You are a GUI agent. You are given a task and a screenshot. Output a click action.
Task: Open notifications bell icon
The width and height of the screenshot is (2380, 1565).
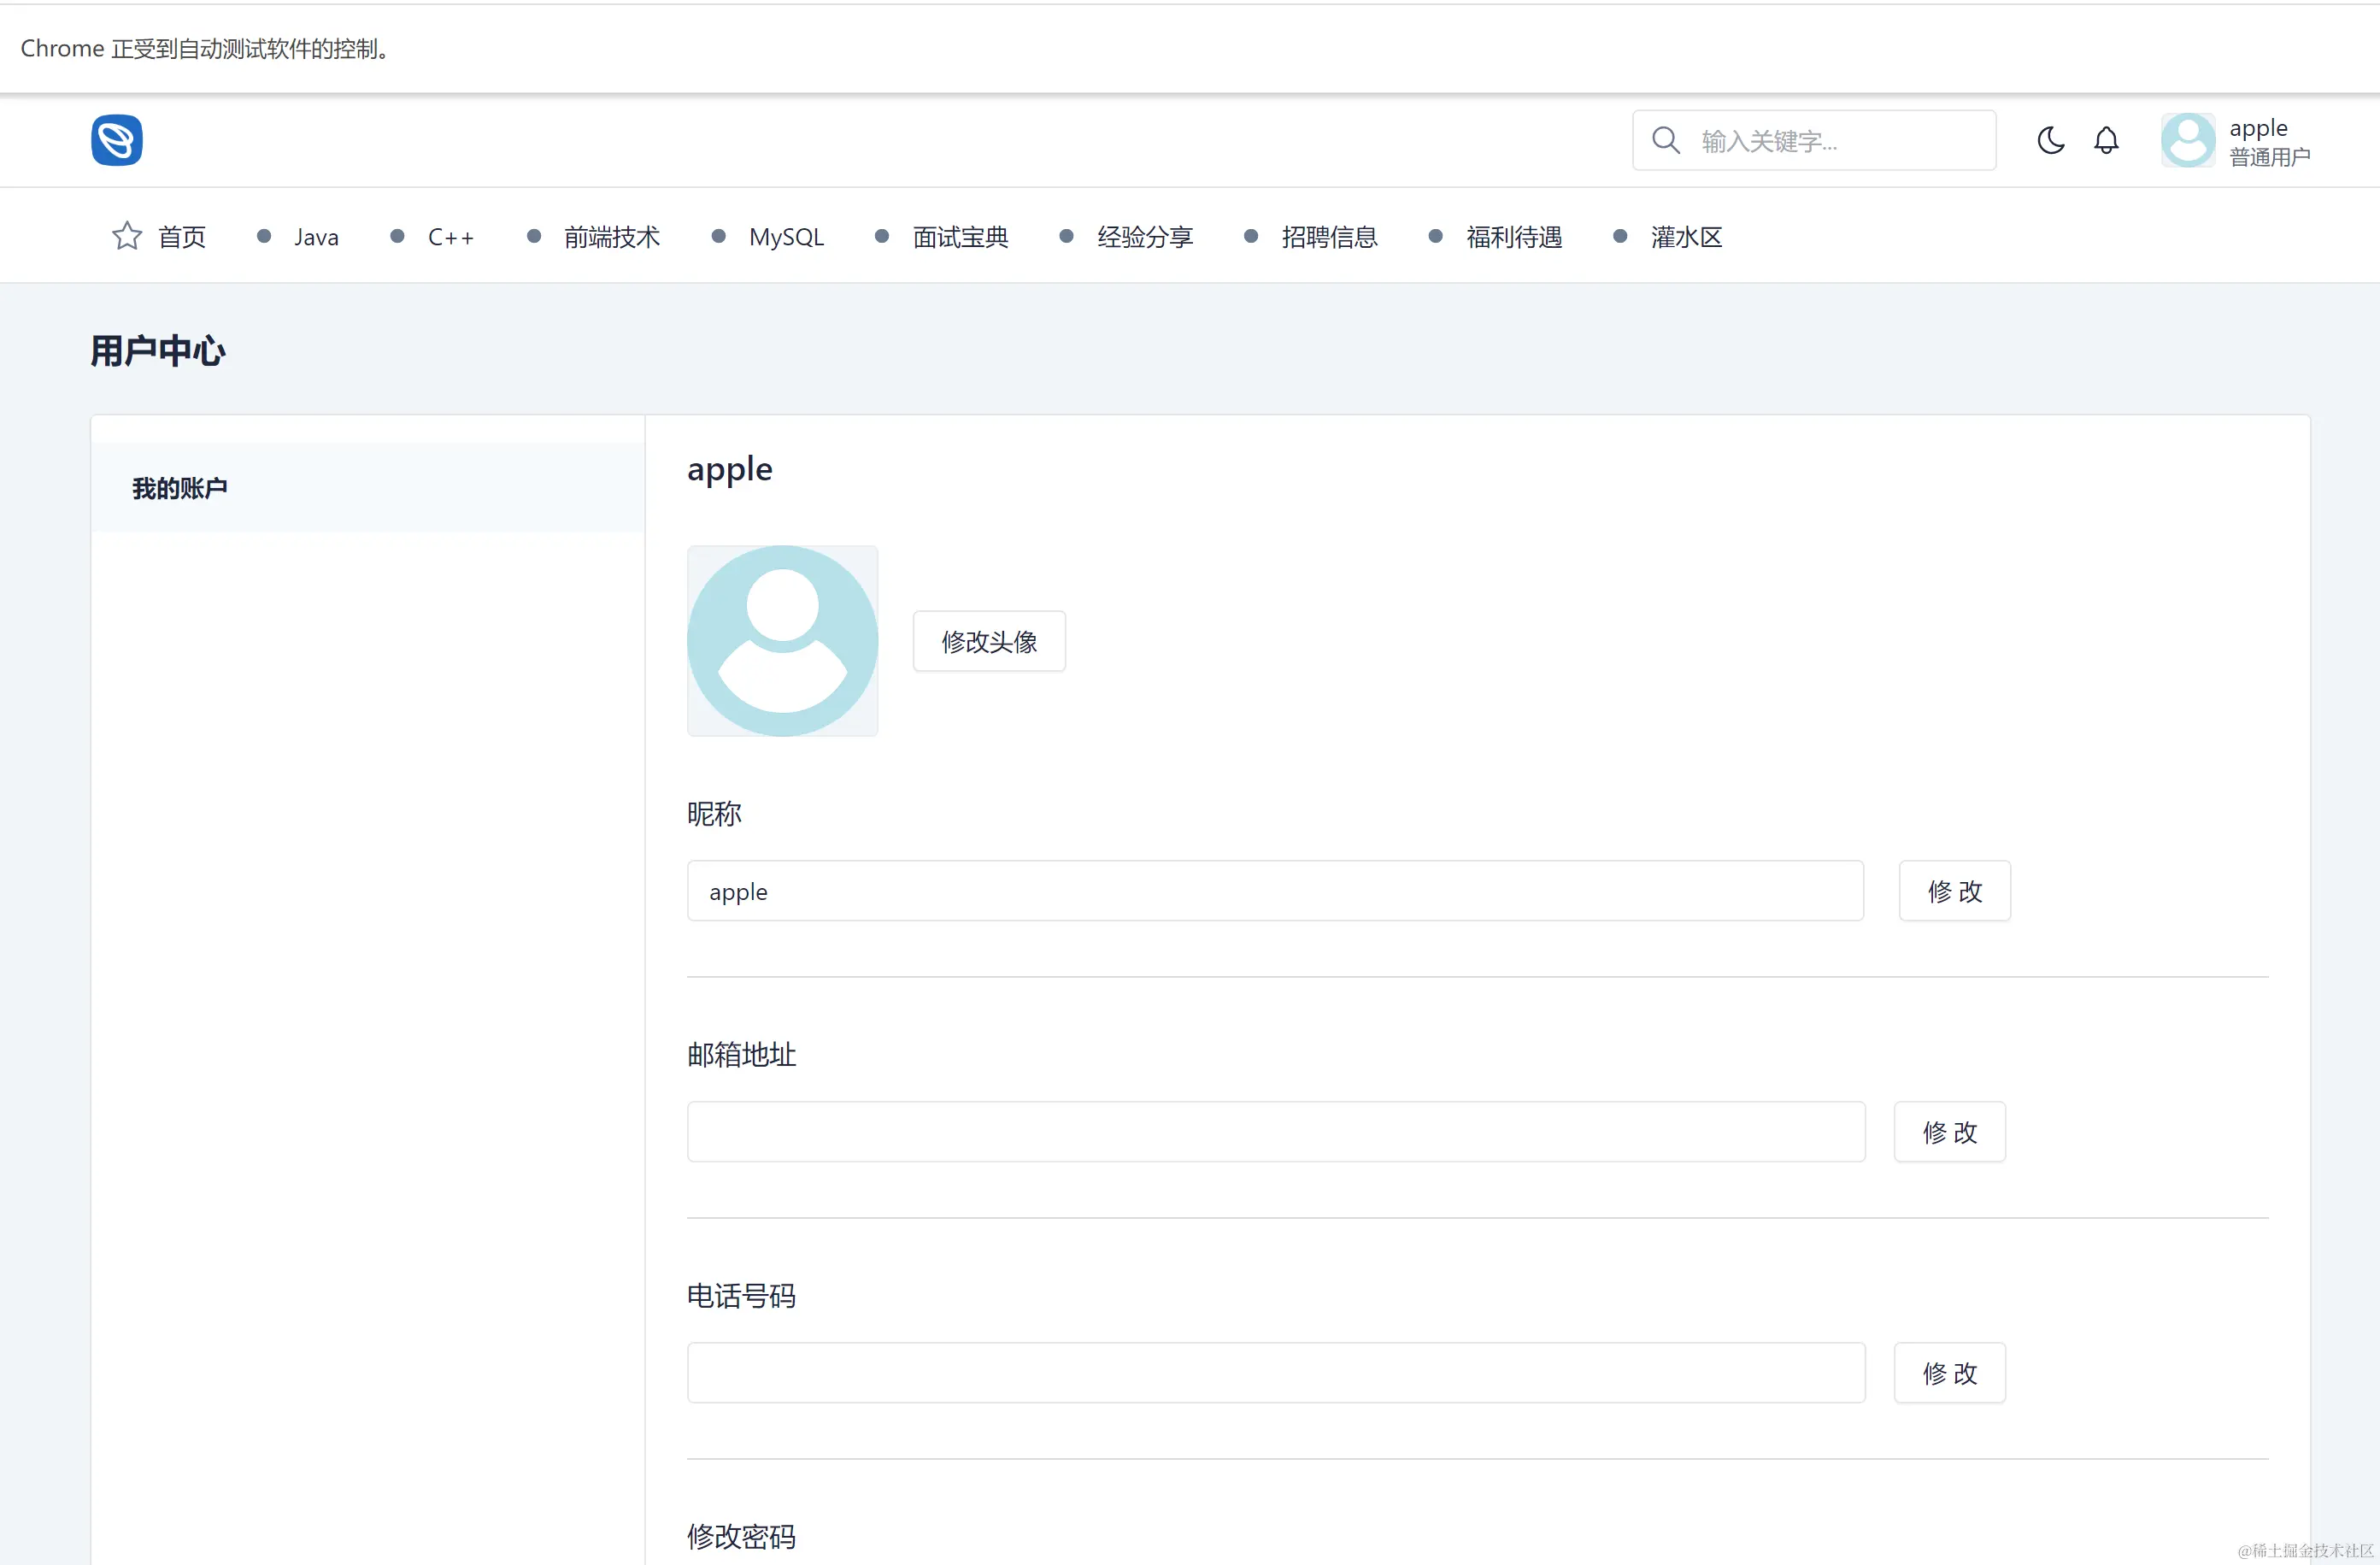[2106, 140]
